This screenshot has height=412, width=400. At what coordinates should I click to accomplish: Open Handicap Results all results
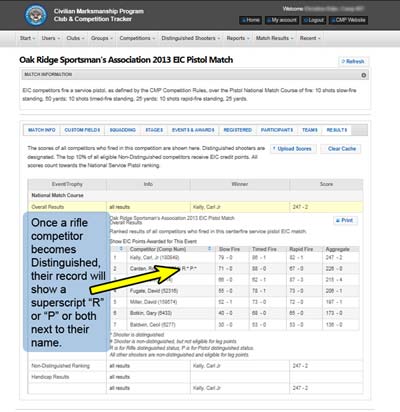click(x=120, y=377)
